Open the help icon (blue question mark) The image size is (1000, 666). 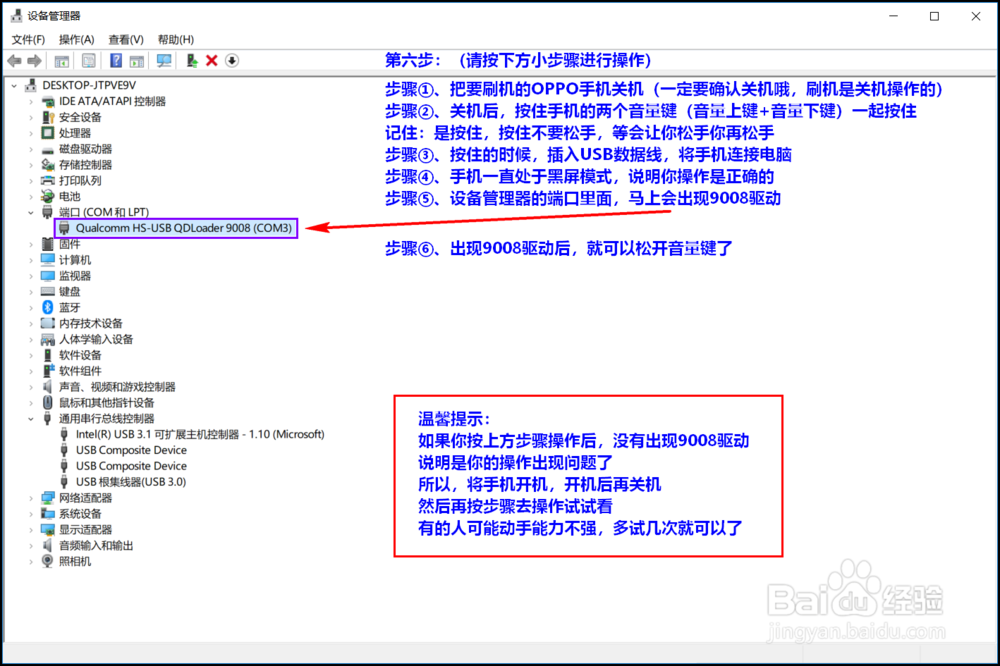[117, 60]
